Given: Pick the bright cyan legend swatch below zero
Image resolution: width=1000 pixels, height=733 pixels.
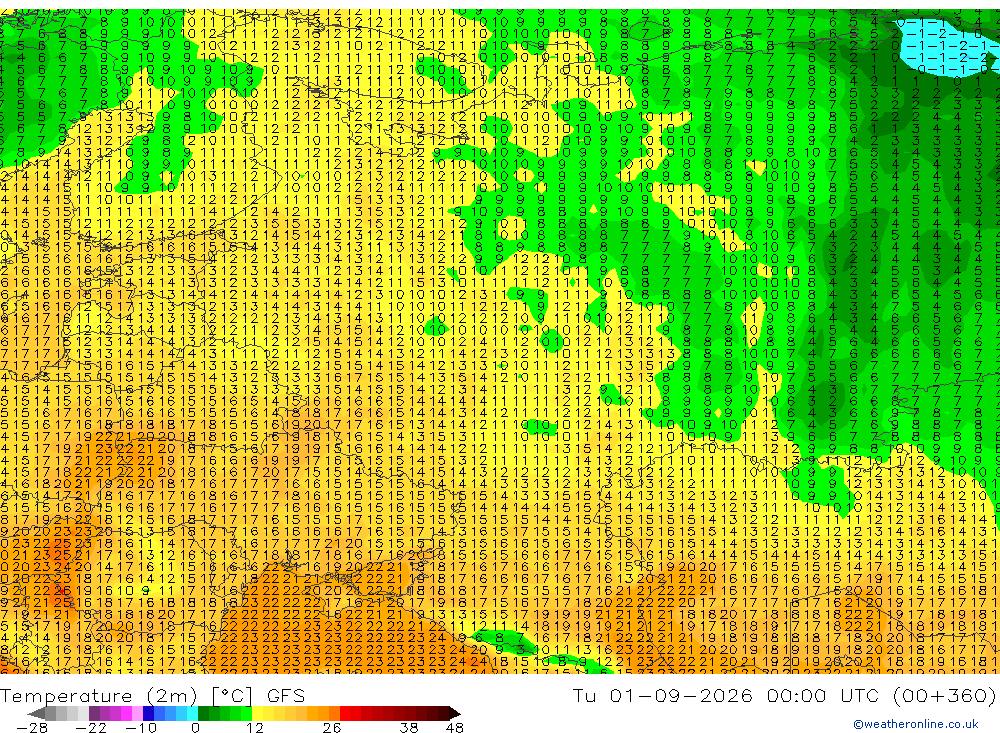Looking at the screenshot, I should (192, 713).
